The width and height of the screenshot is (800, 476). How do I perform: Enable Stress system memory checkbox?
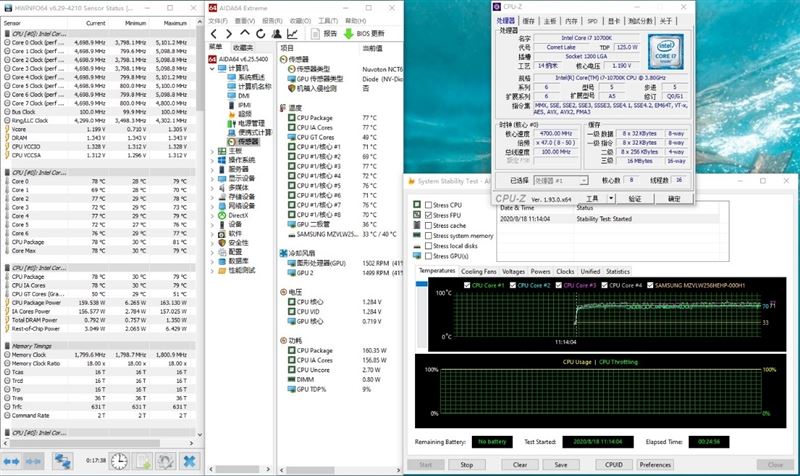tap(429, 236)
